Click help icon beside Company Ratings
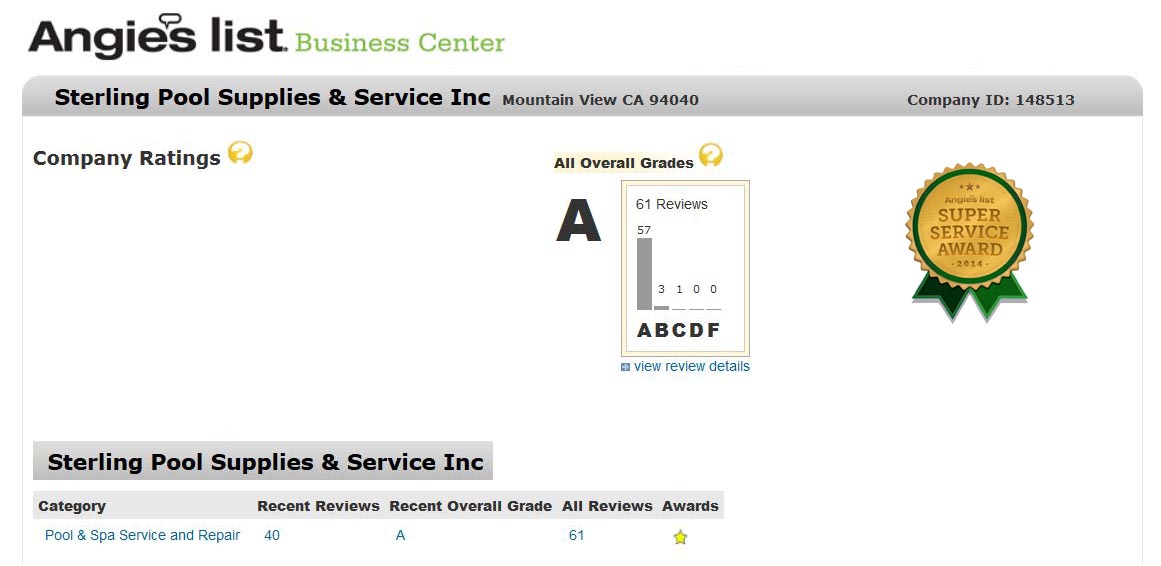 tap(240, 154)
